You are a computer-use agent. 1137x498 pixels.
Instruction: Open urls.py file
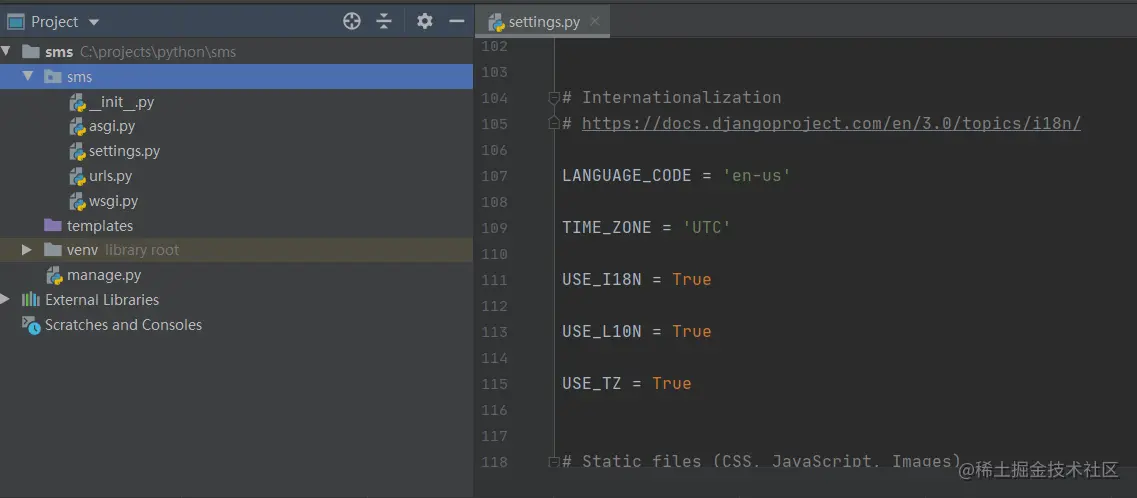click(x=110, y=176)
